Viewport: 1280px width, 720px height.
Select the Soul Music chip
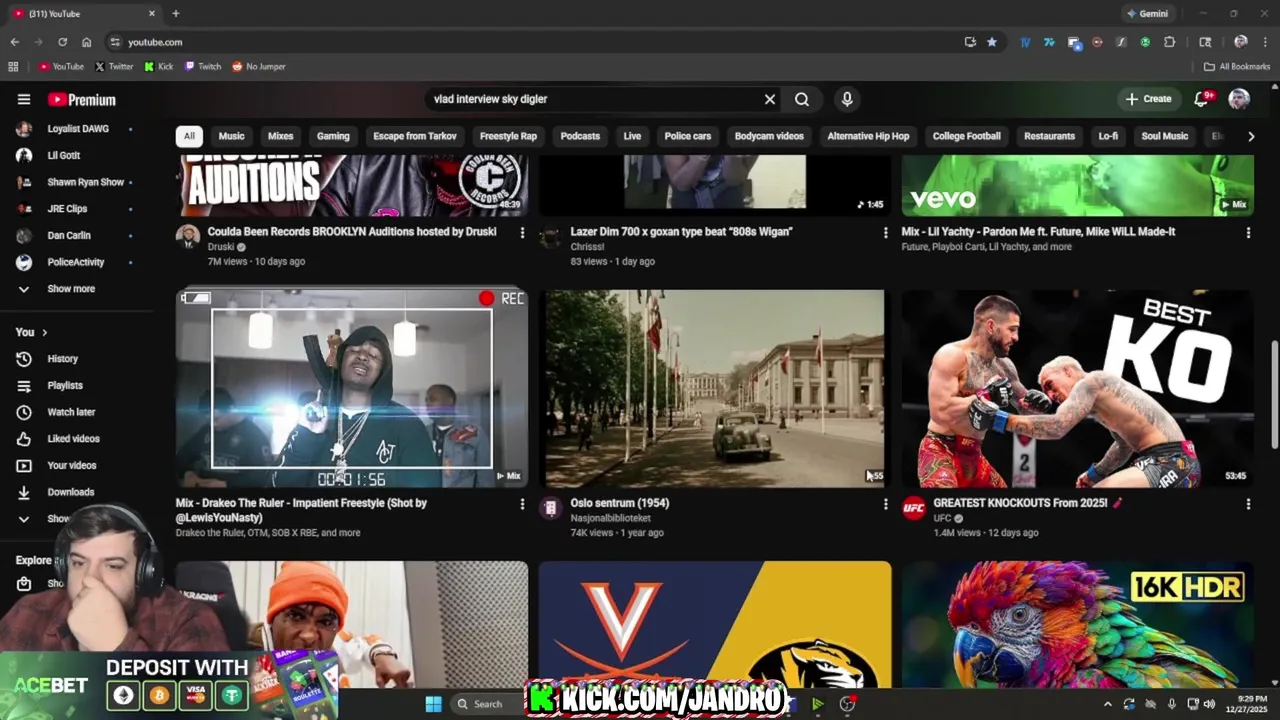(x=1165, y=136)
